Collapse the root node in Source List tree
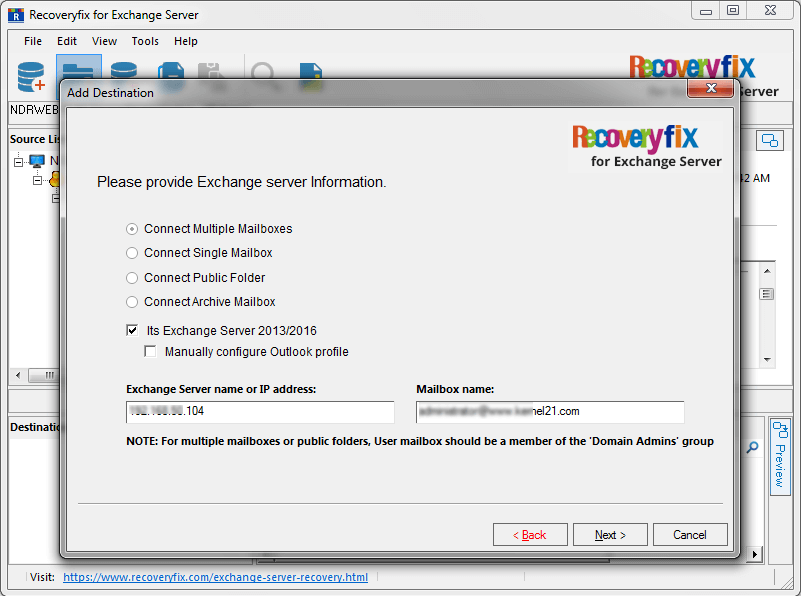This screenshot has width=801, height=596. pyautogui.click(x=18, y=162)
